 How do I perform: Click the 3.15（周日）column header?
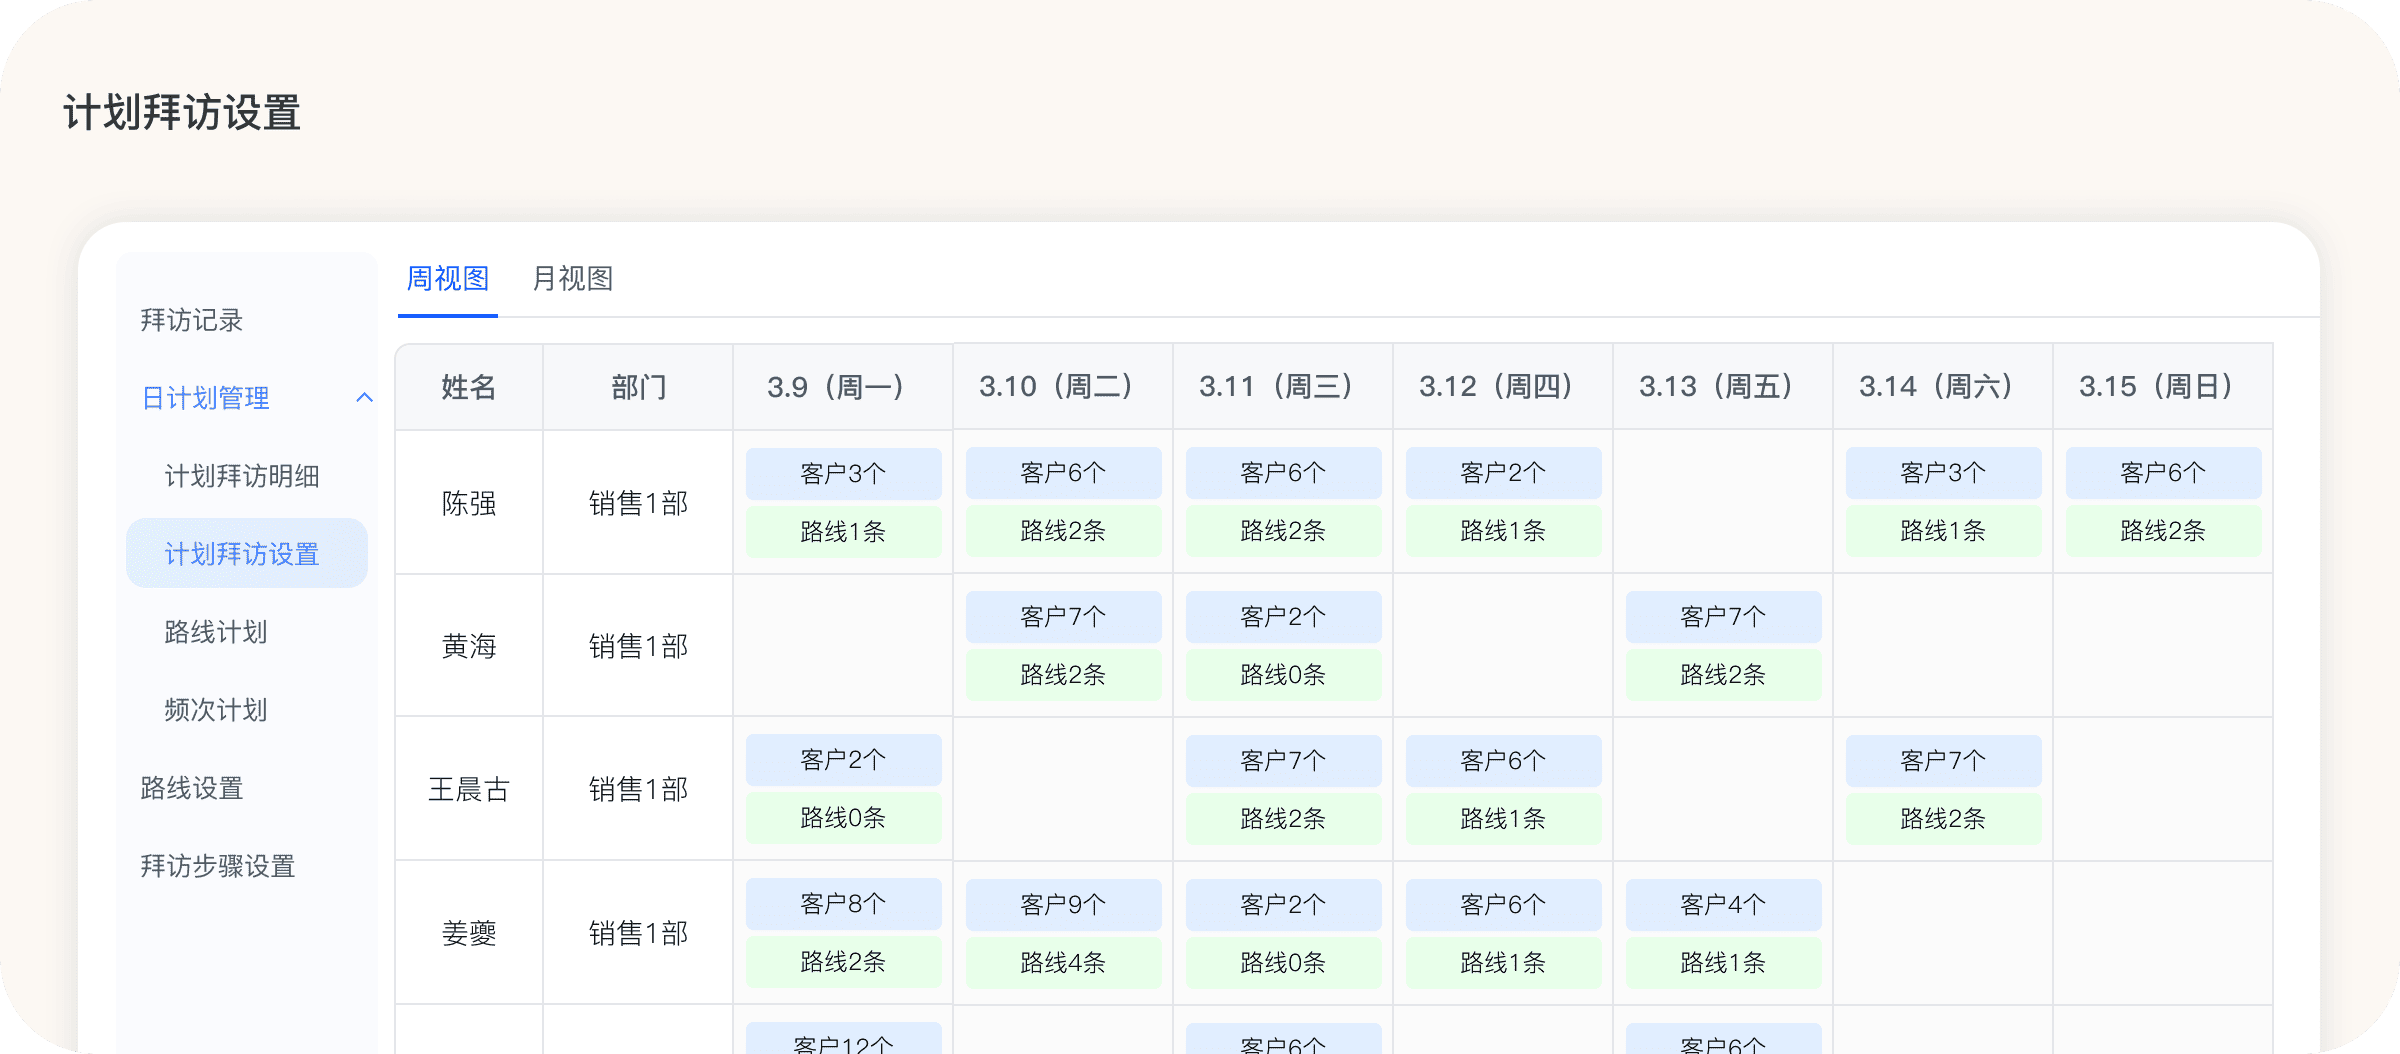click(x=2162, y=387)
